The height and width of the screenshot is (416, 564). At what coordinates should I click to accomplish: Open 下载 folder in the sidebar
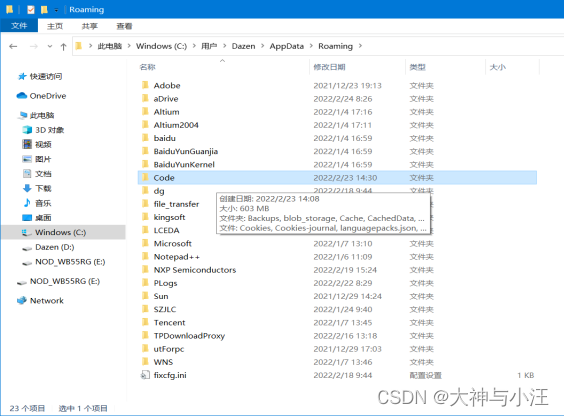(x=43, y=188)
